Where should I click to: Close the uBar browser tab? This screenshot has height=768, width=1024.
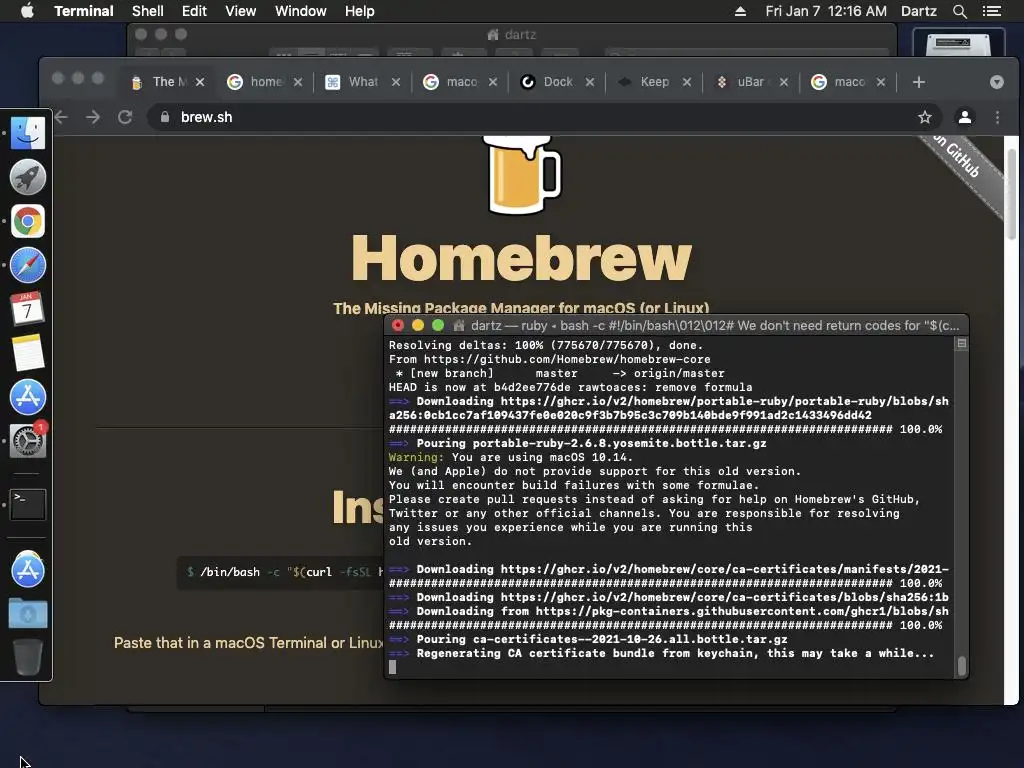pyautogui.click(x=784, y=82)
